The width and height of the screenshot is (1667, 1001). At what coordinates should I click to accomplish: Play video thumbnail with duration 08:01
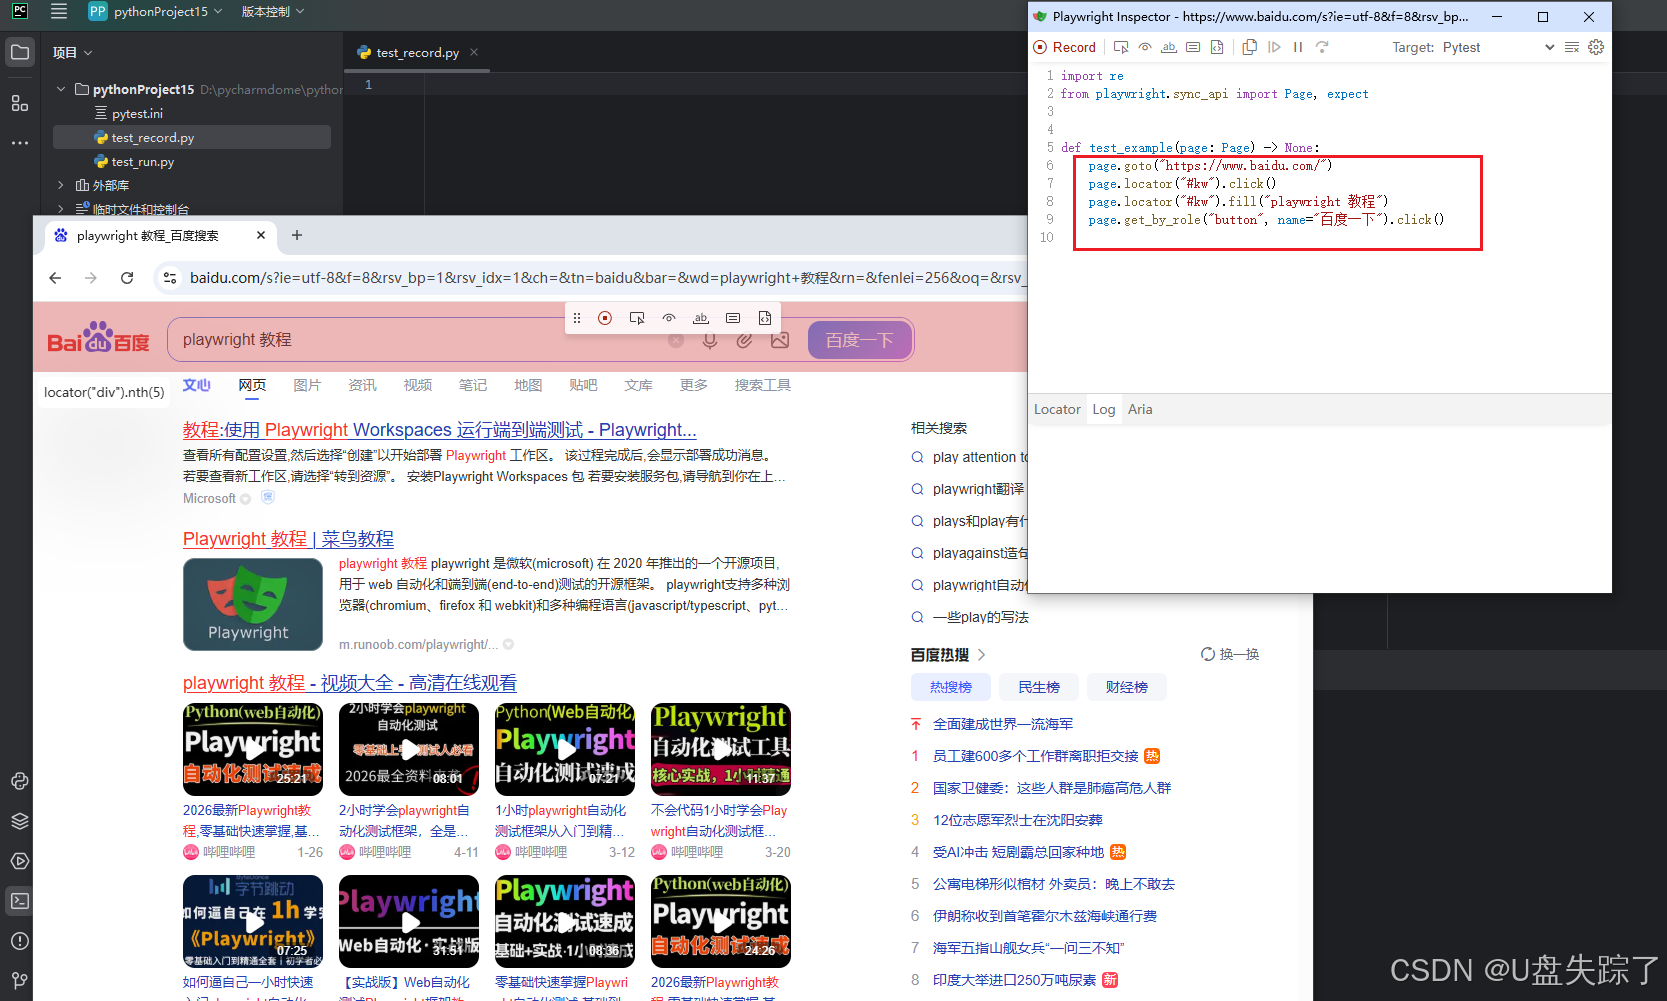click(409, 749)
